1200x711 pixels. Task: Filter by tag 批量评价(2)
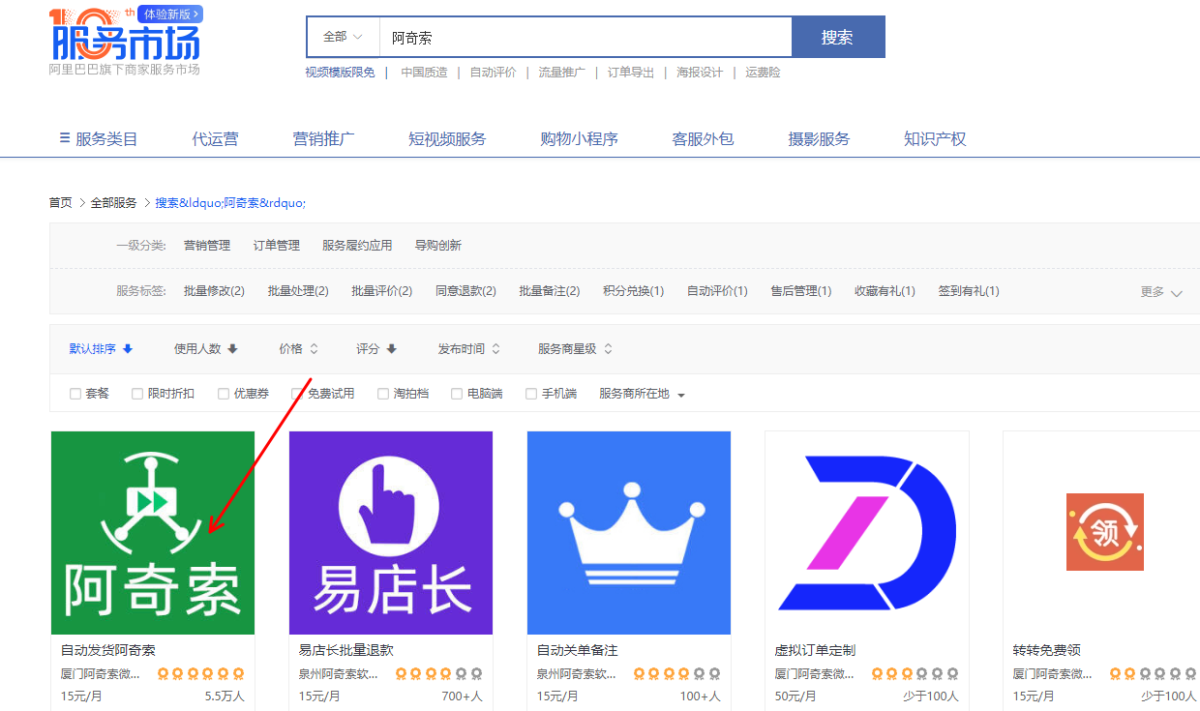(x=382, y=291)
